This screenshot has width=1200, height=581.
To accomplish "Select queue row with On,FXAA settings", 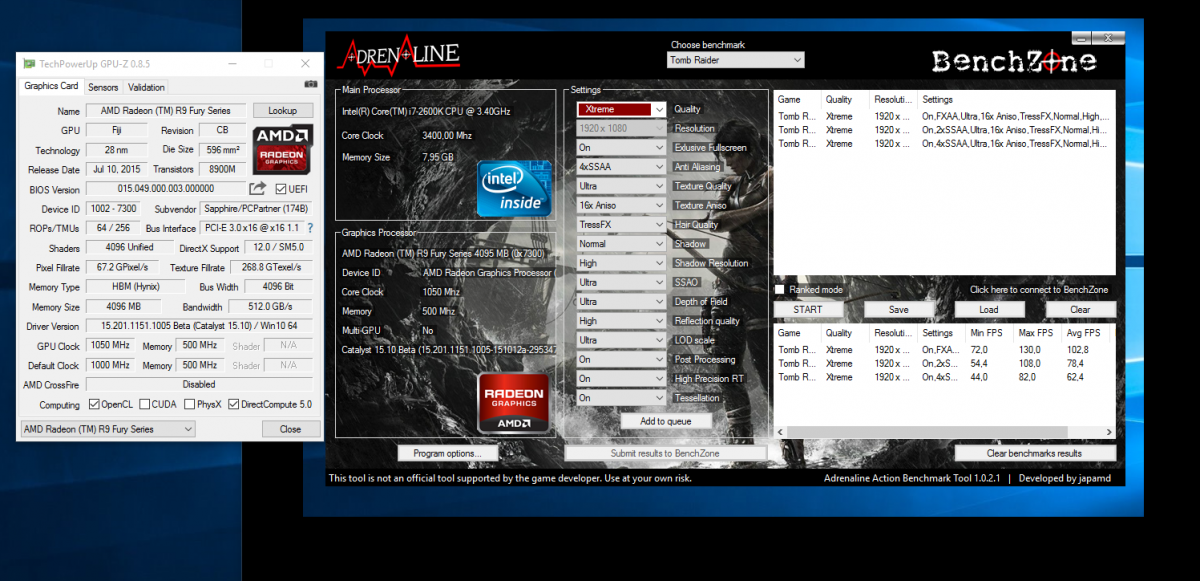I will [944, 115].
